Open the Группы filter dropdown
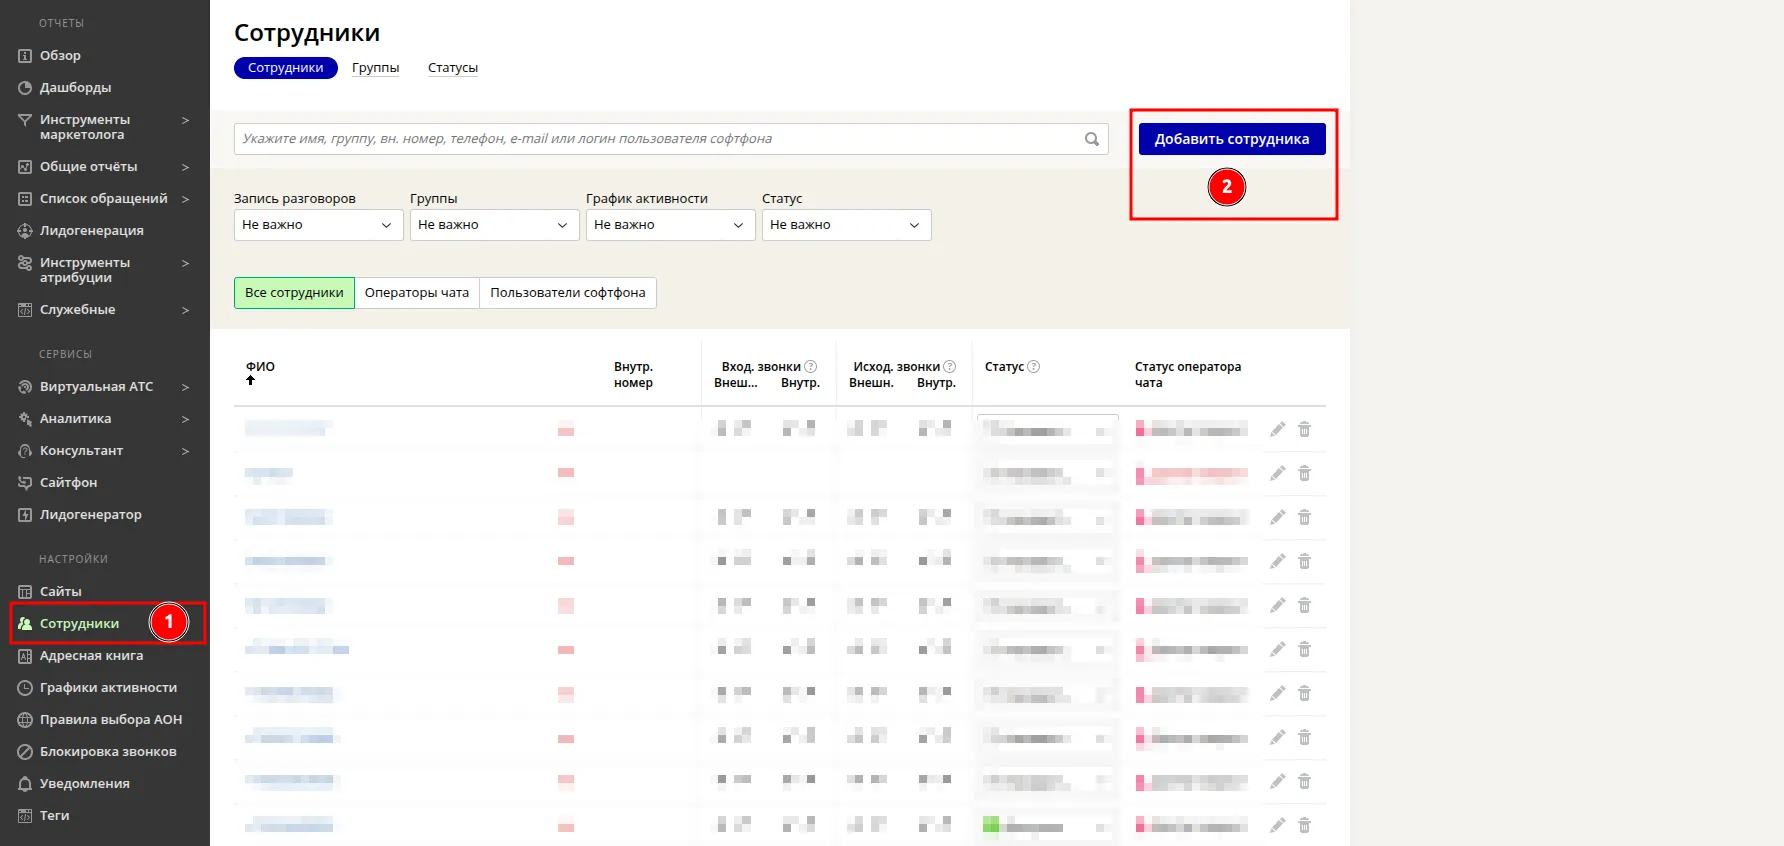This screenshot has height=846, width=1784. pyautogui.click(x=494, y=225)
